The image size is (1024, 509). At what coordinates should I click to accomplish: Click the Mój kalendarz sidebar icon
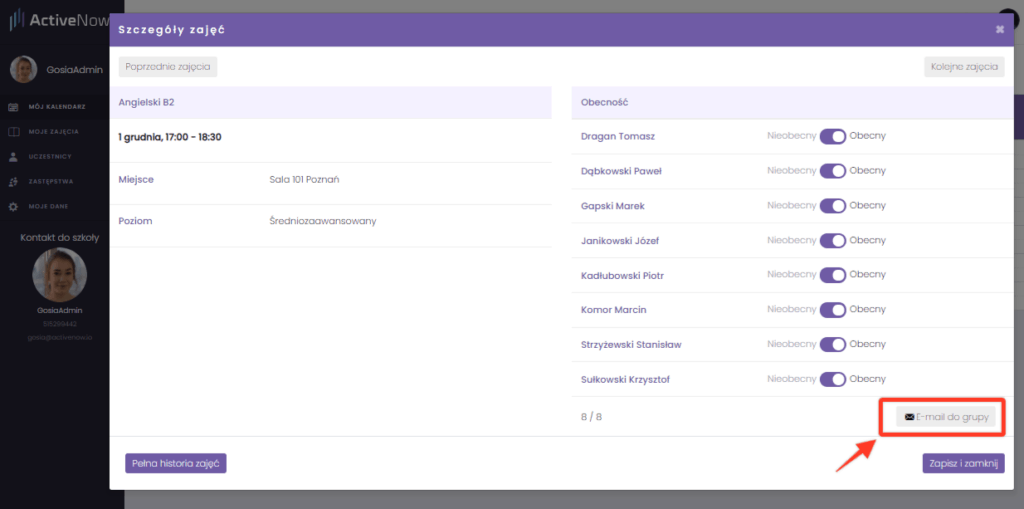[13, 107]
